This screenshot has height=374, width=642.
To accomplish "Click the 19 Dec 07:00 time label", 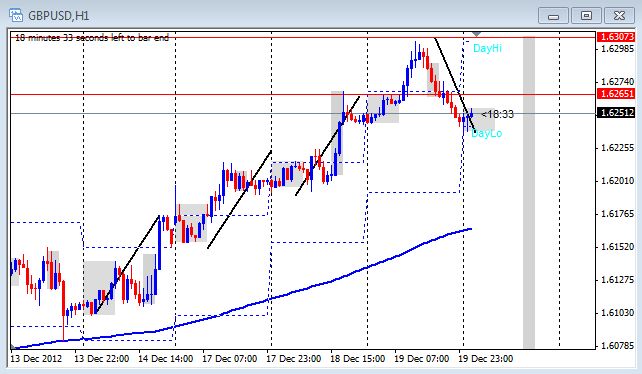I will click(x=421, y=359).
